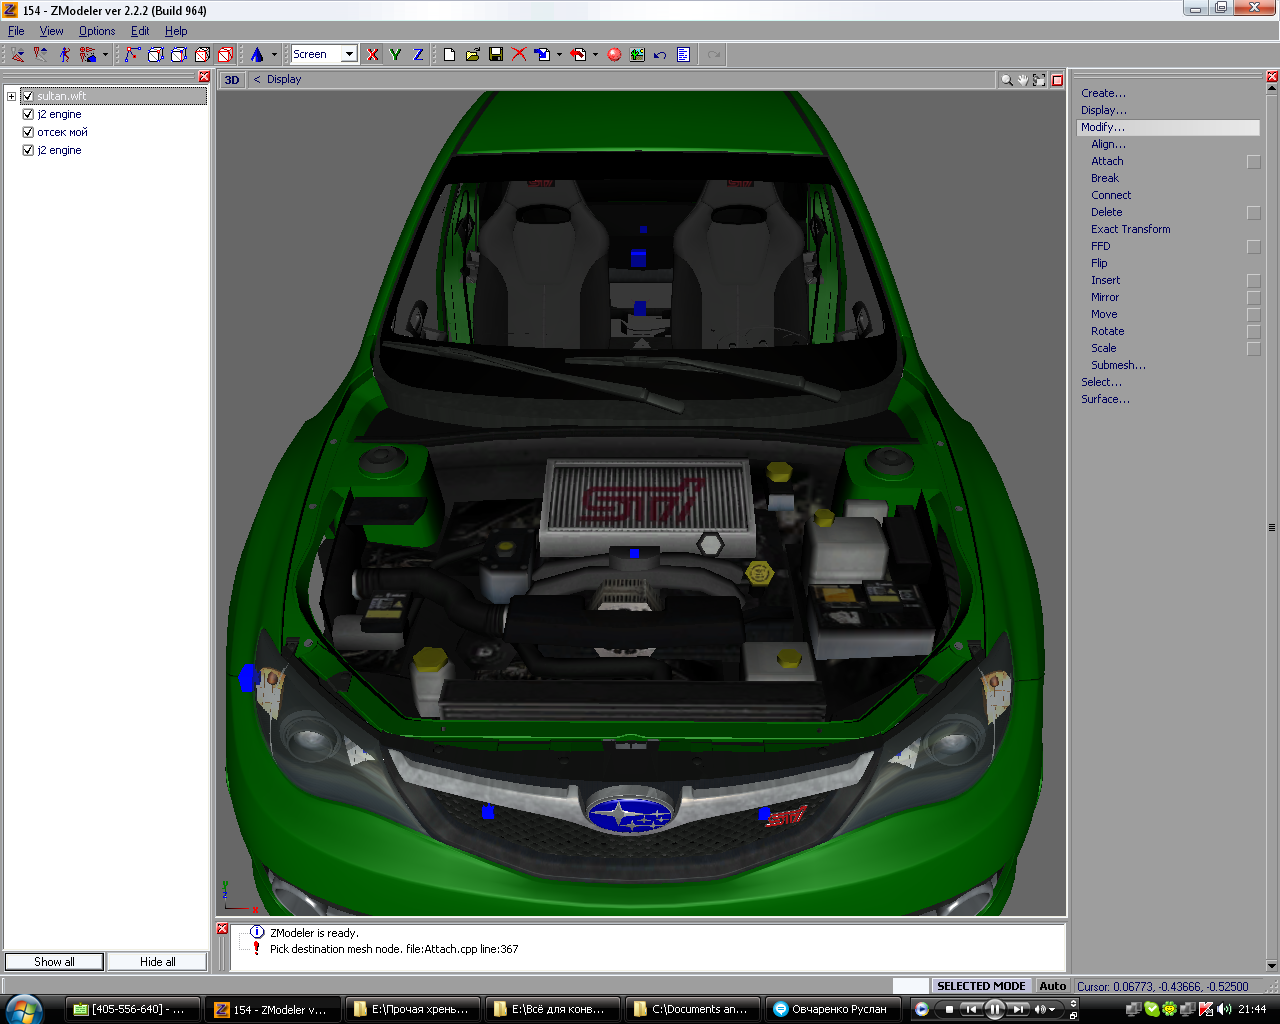Open the Screen coordinate system dropdown
1280x1024 pixels.
(349, 54)
